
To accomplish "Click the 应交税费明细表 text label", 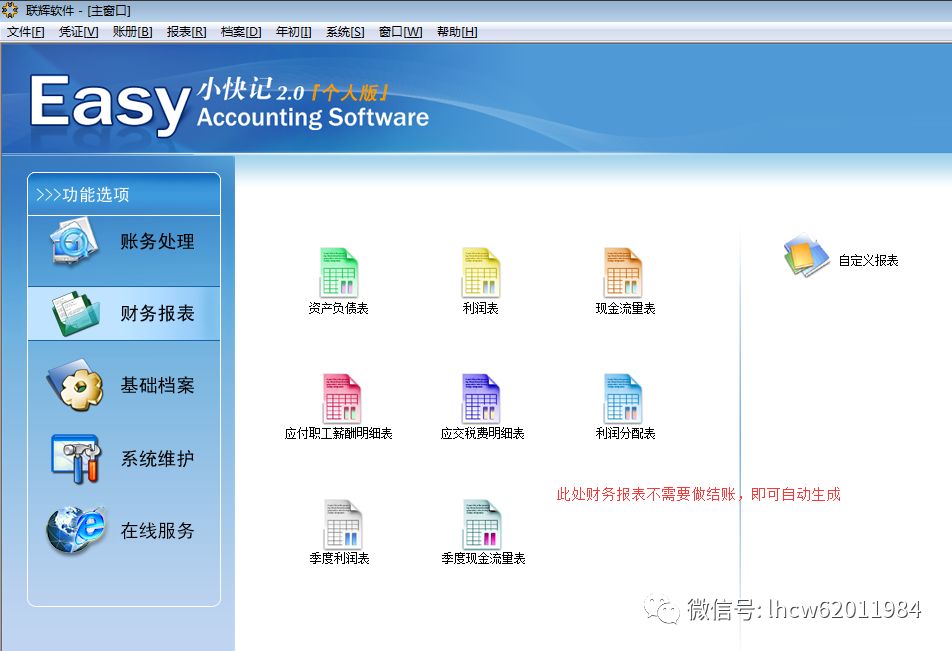I will (x=482, y=434).
